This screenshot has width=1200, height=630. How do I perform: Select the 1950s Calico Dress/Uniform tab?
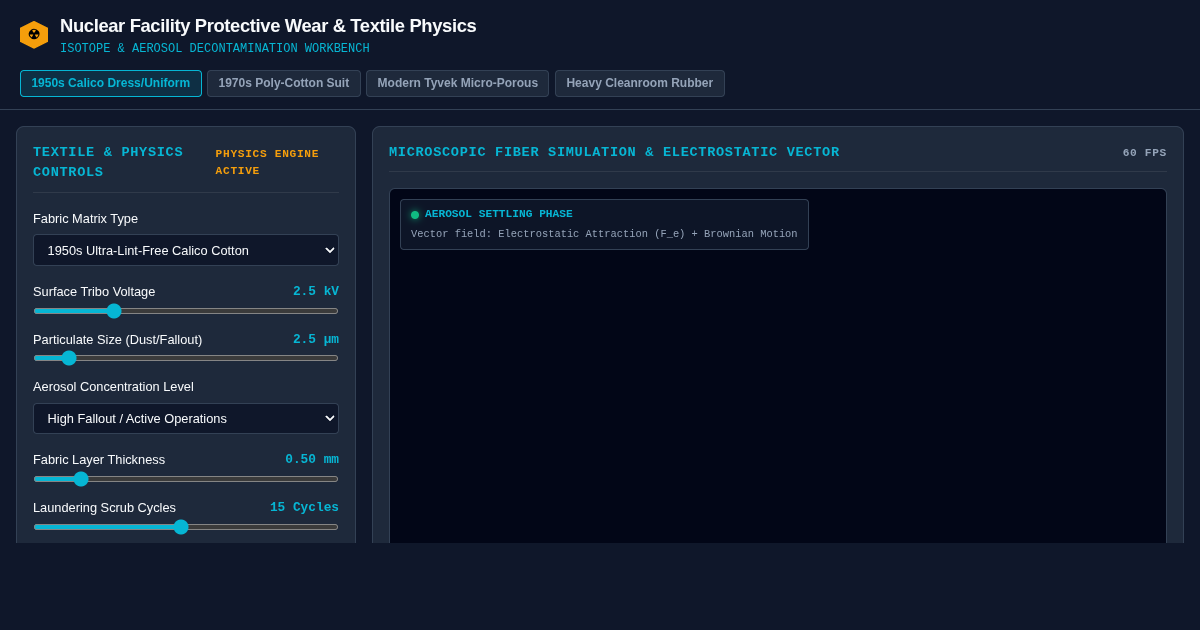111,83
